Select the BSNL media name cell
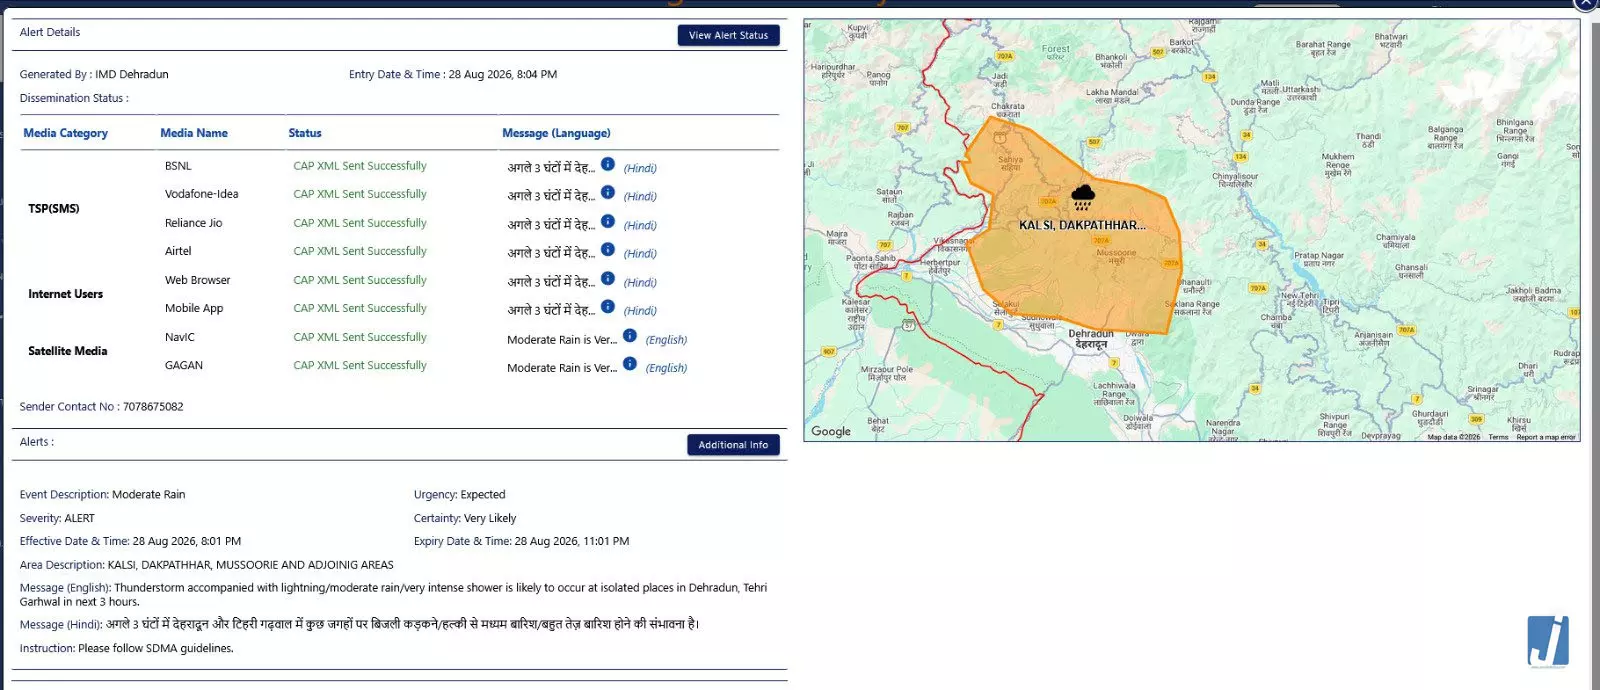Viewport: 1600px width, 690px height. [178, 166]
